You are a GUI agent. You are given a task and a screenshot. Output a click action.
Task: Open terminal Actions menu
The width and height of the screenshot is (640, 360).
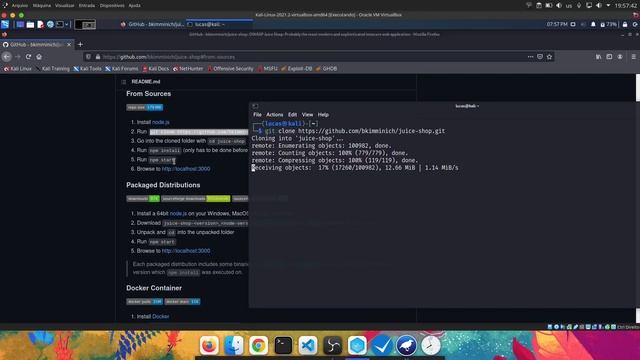(275, 115)
